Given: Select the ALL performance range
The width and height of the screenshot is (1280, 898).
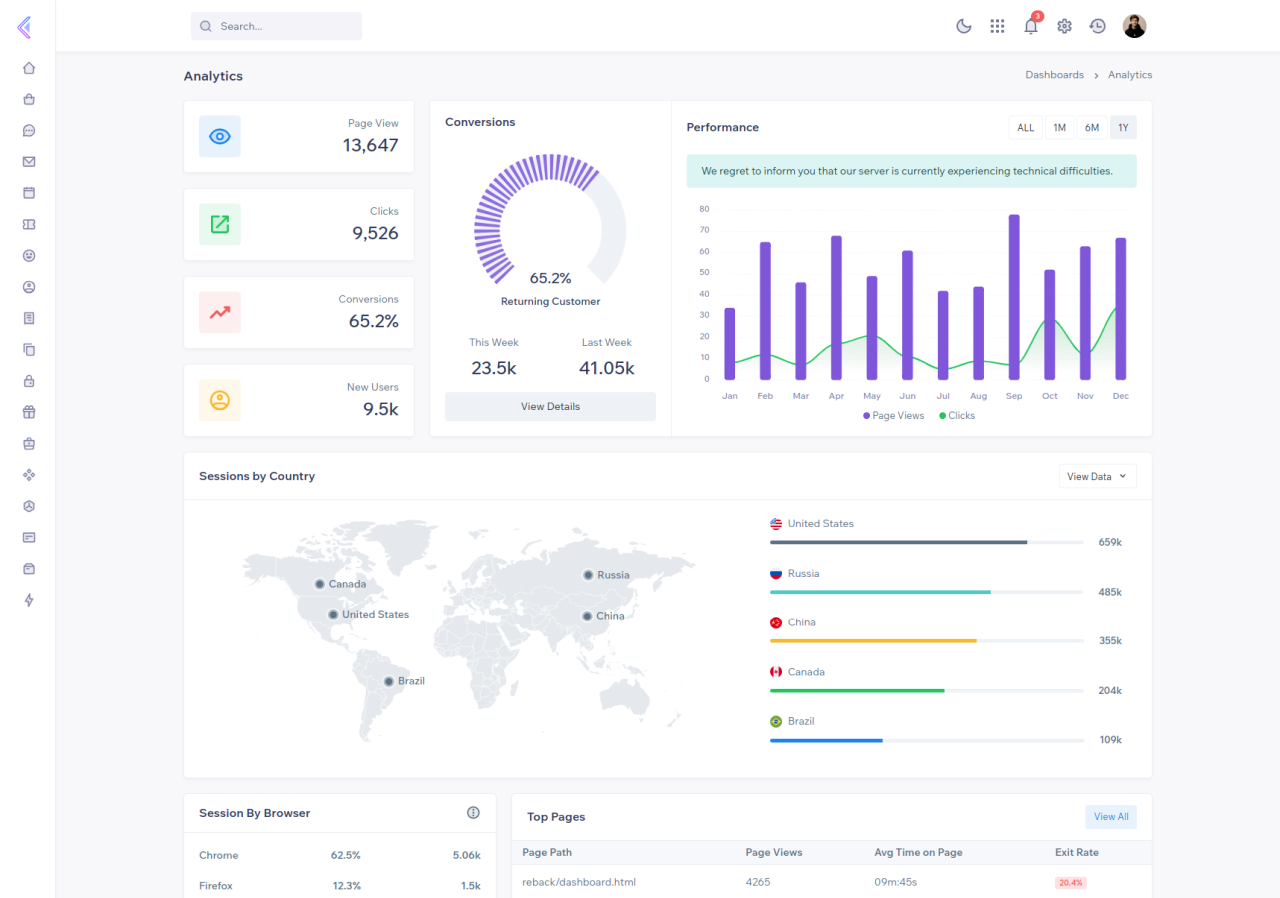Looking at the screenshot, I should [1026, 127].
